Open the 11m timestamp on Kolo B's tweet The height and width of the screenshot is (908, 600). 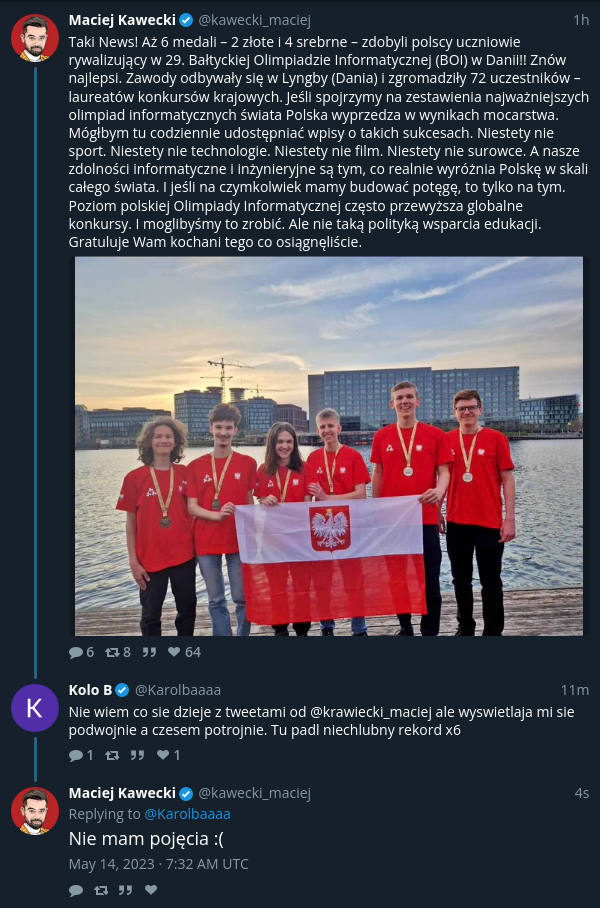click(575, 690)
